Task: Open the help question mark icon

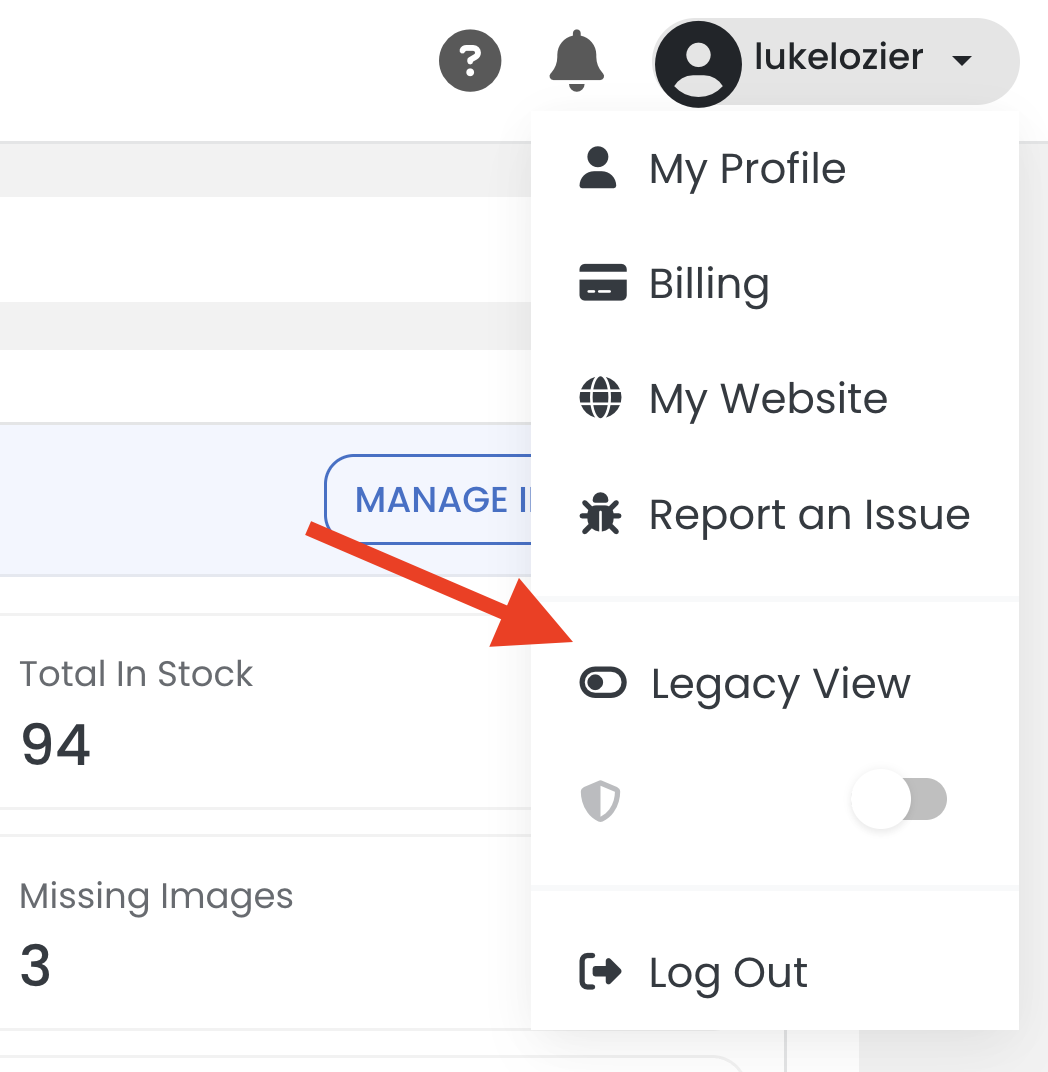Action: (x=470, y=61)
